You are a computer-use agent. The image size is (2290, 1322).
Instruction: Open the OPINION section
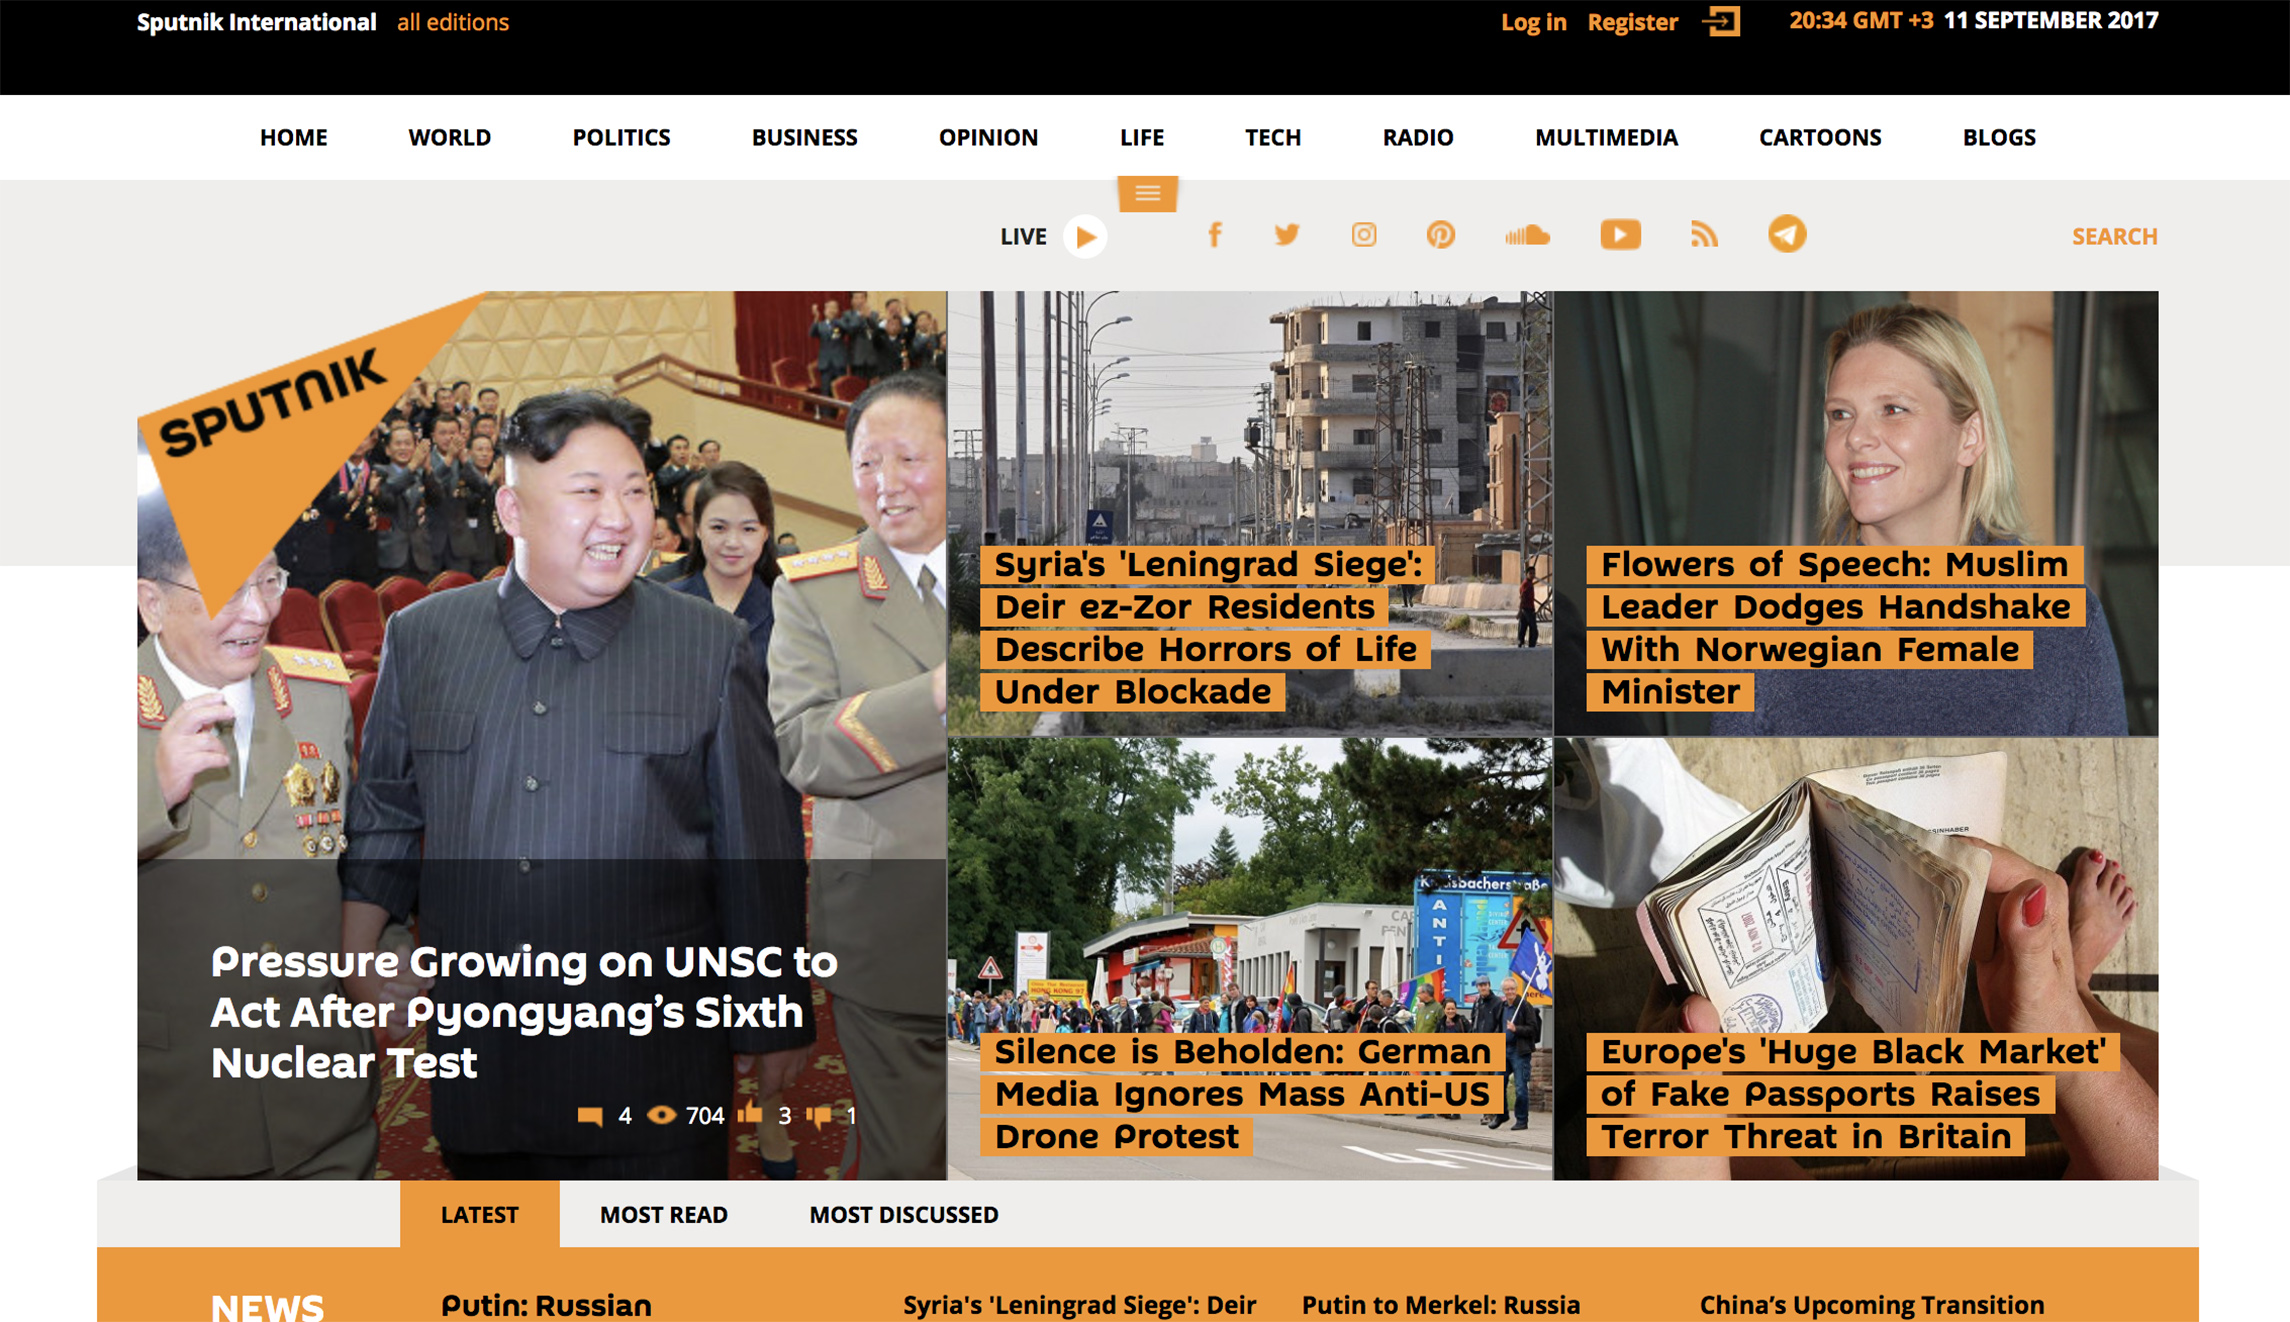click(x=988, y=137)
